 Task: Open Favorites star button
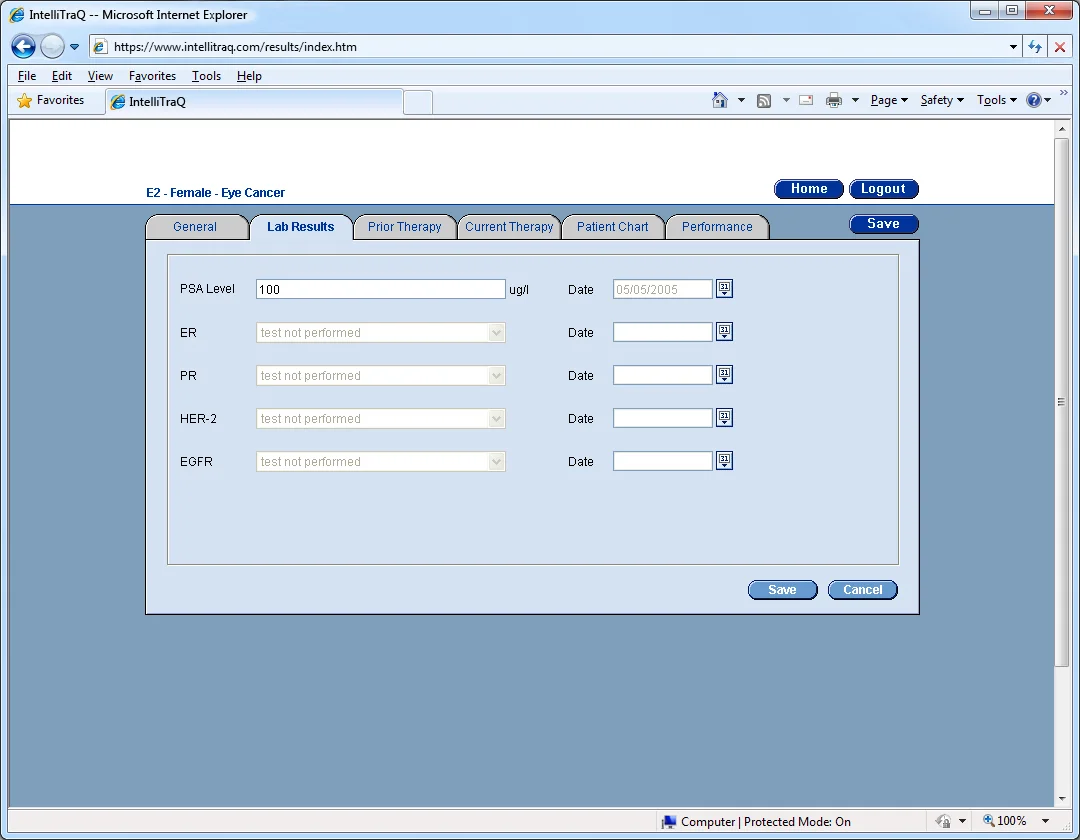[50, 101]
